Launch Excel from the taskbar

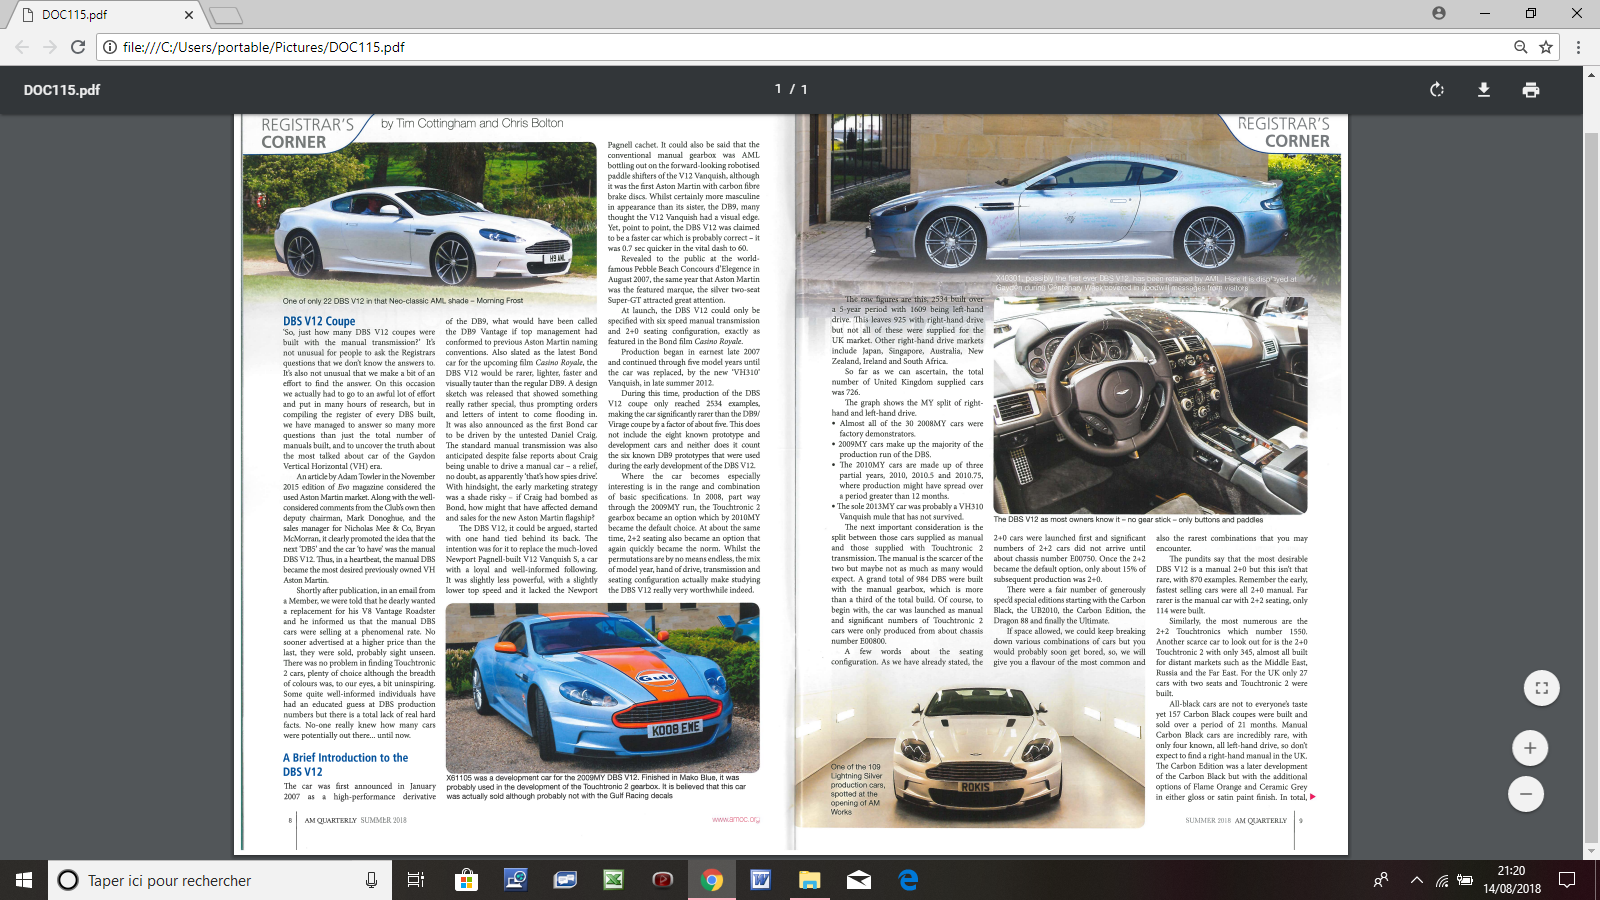[x=613, y=880]
